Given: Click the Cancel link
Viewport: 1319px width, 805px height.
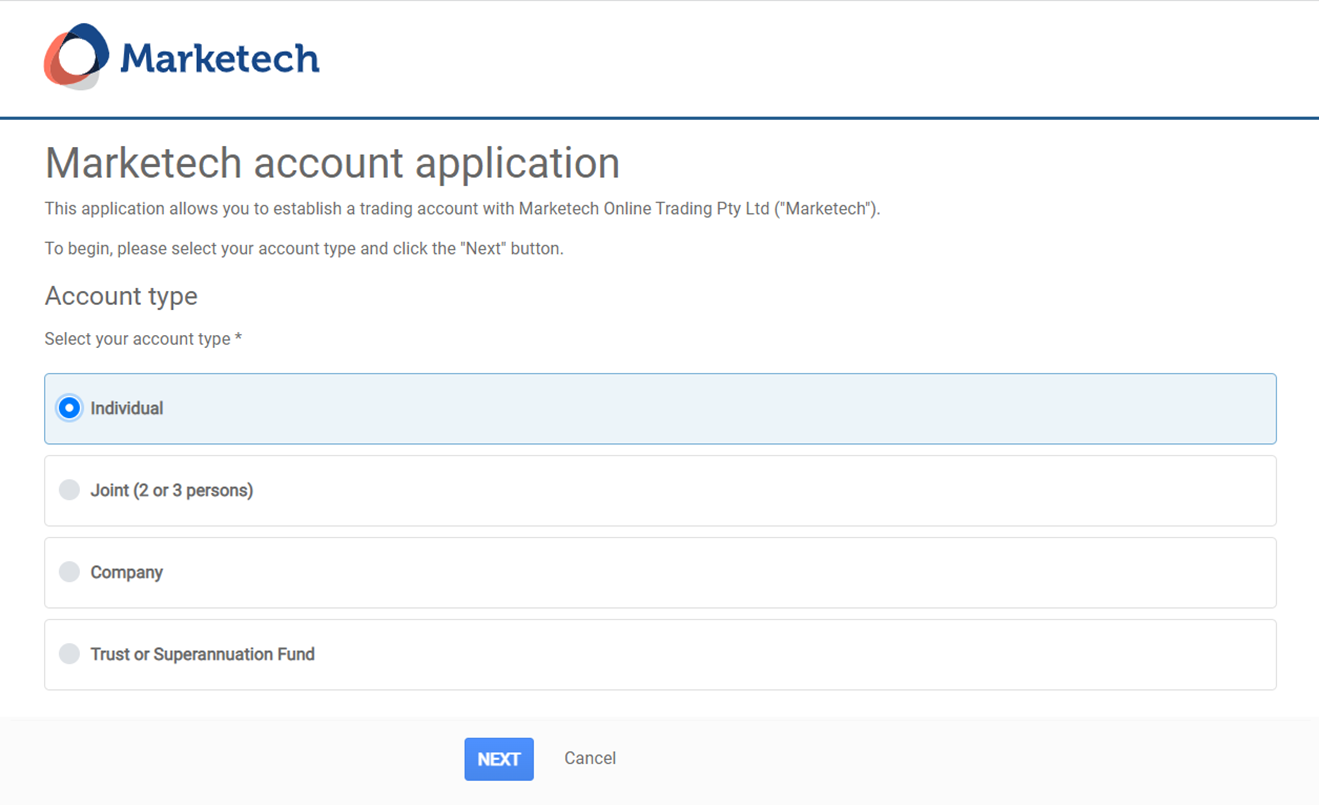Looking at the screenshot, I should (x=590, y=758).
